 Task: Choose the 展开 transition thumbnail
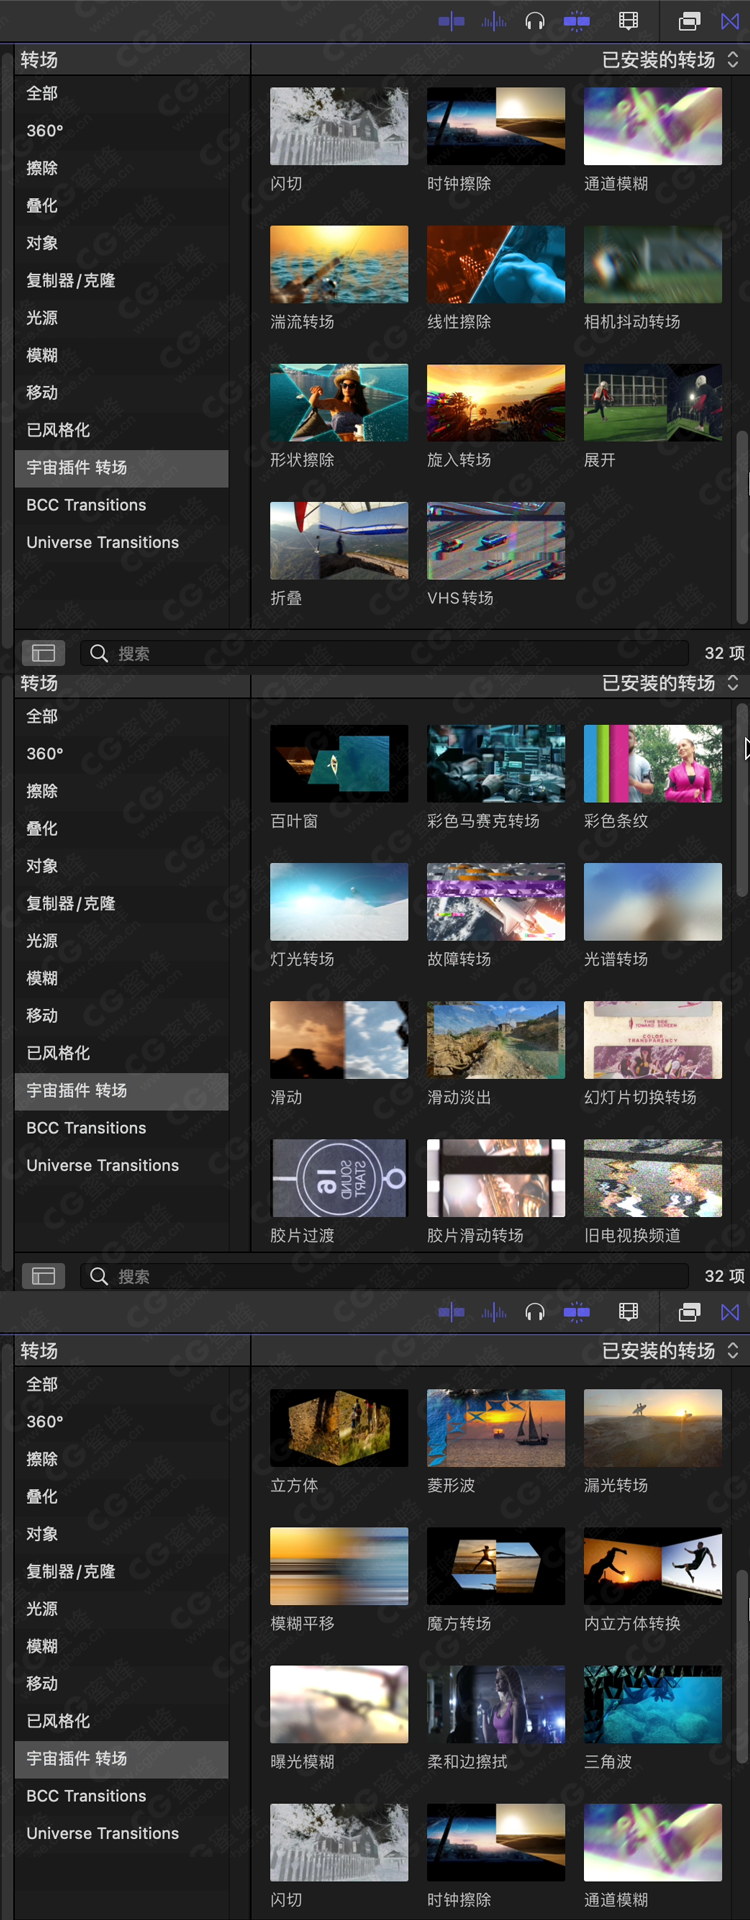point(653,402)
